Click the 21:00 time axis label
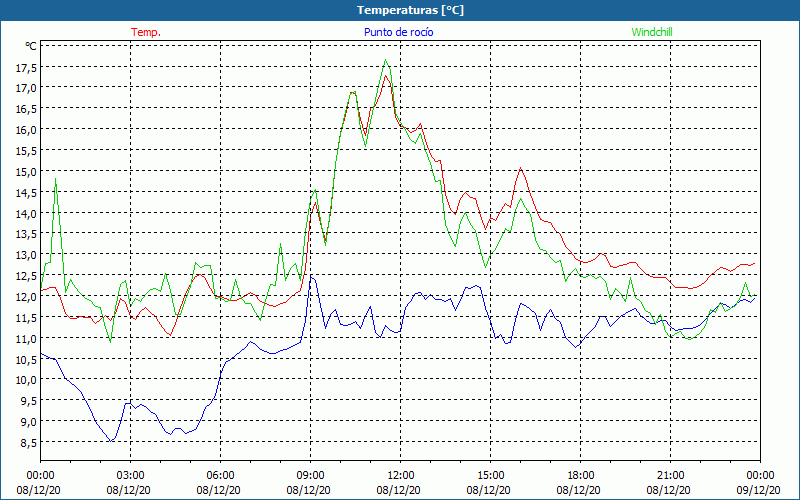Image resolution: width=800 pixels, height=500 pixels. point(670,476)
